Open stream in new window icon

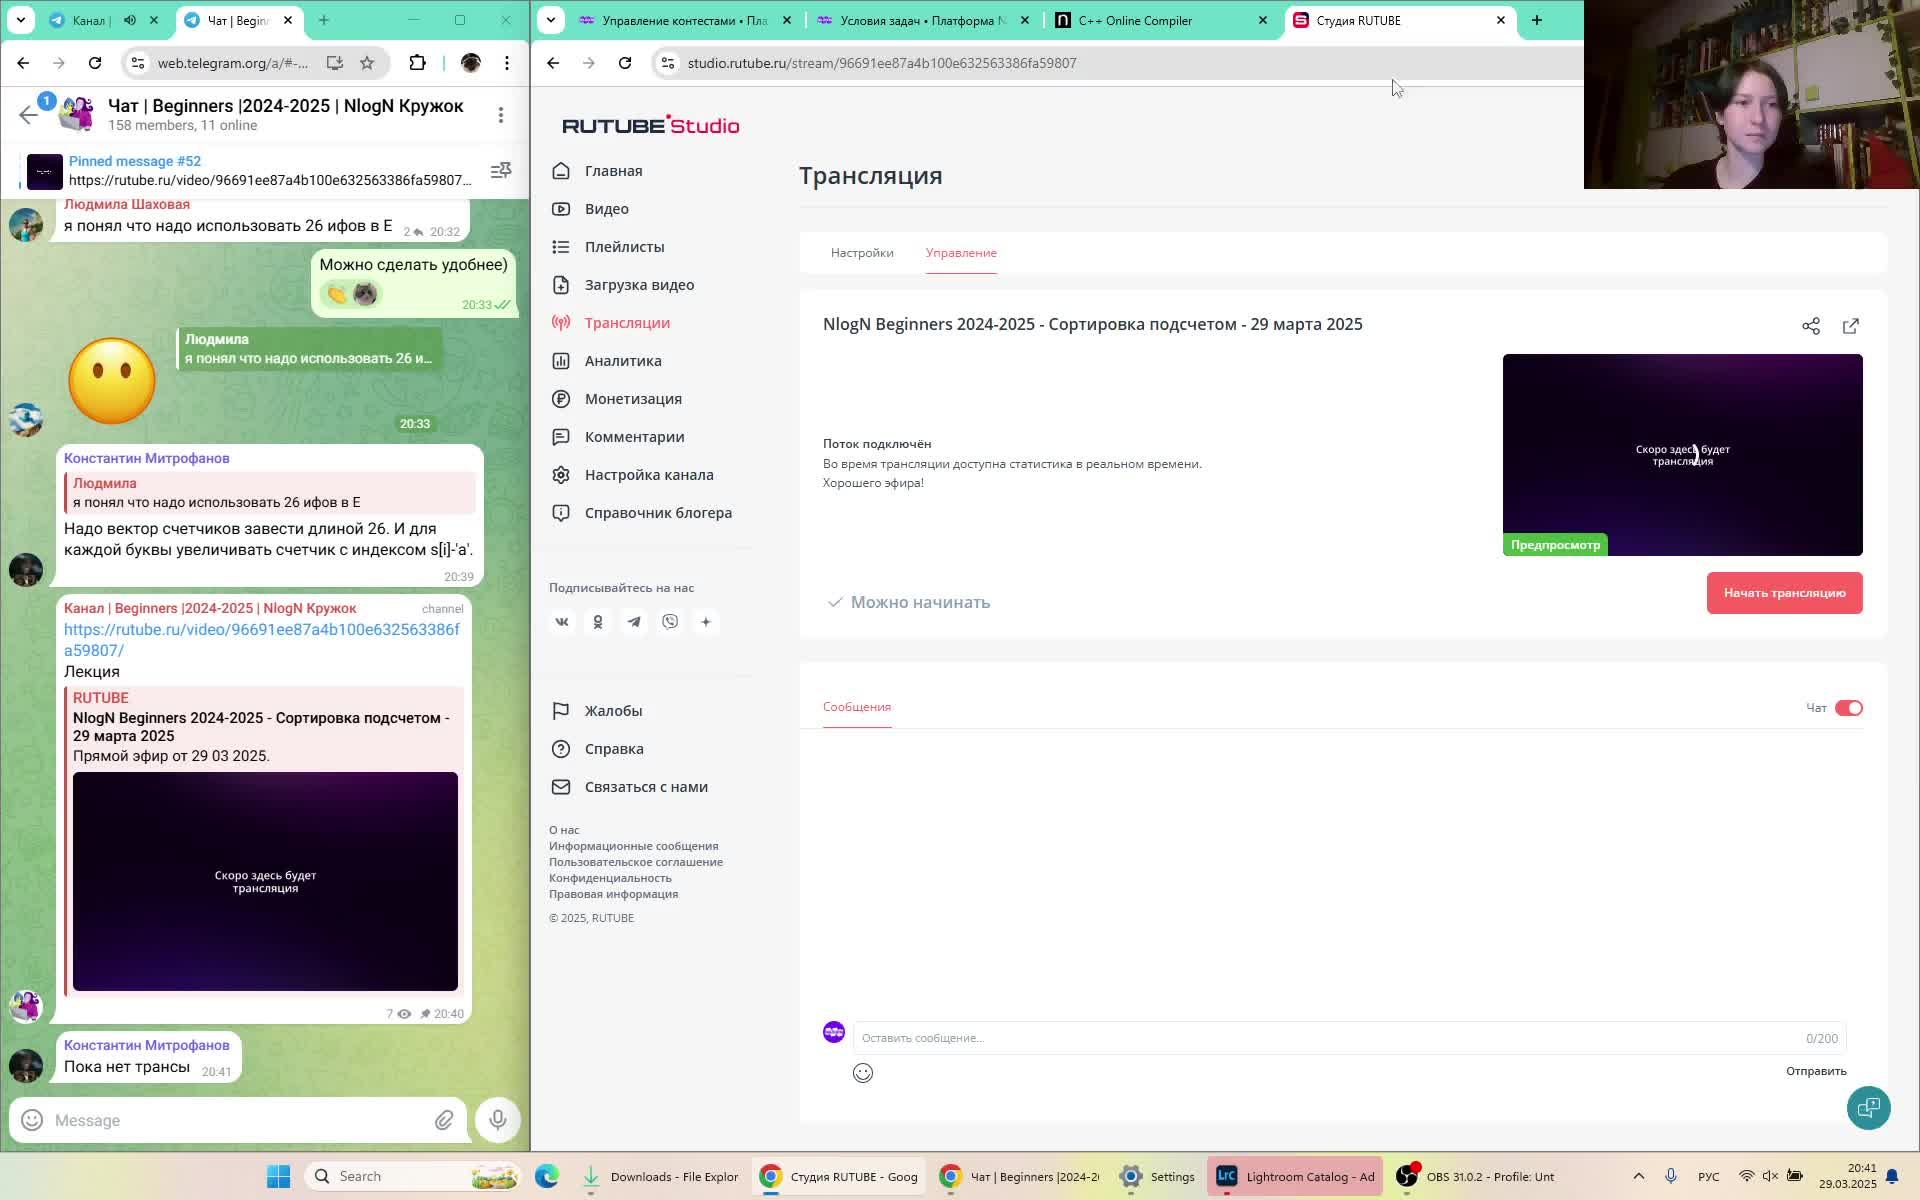[1851, 326]
